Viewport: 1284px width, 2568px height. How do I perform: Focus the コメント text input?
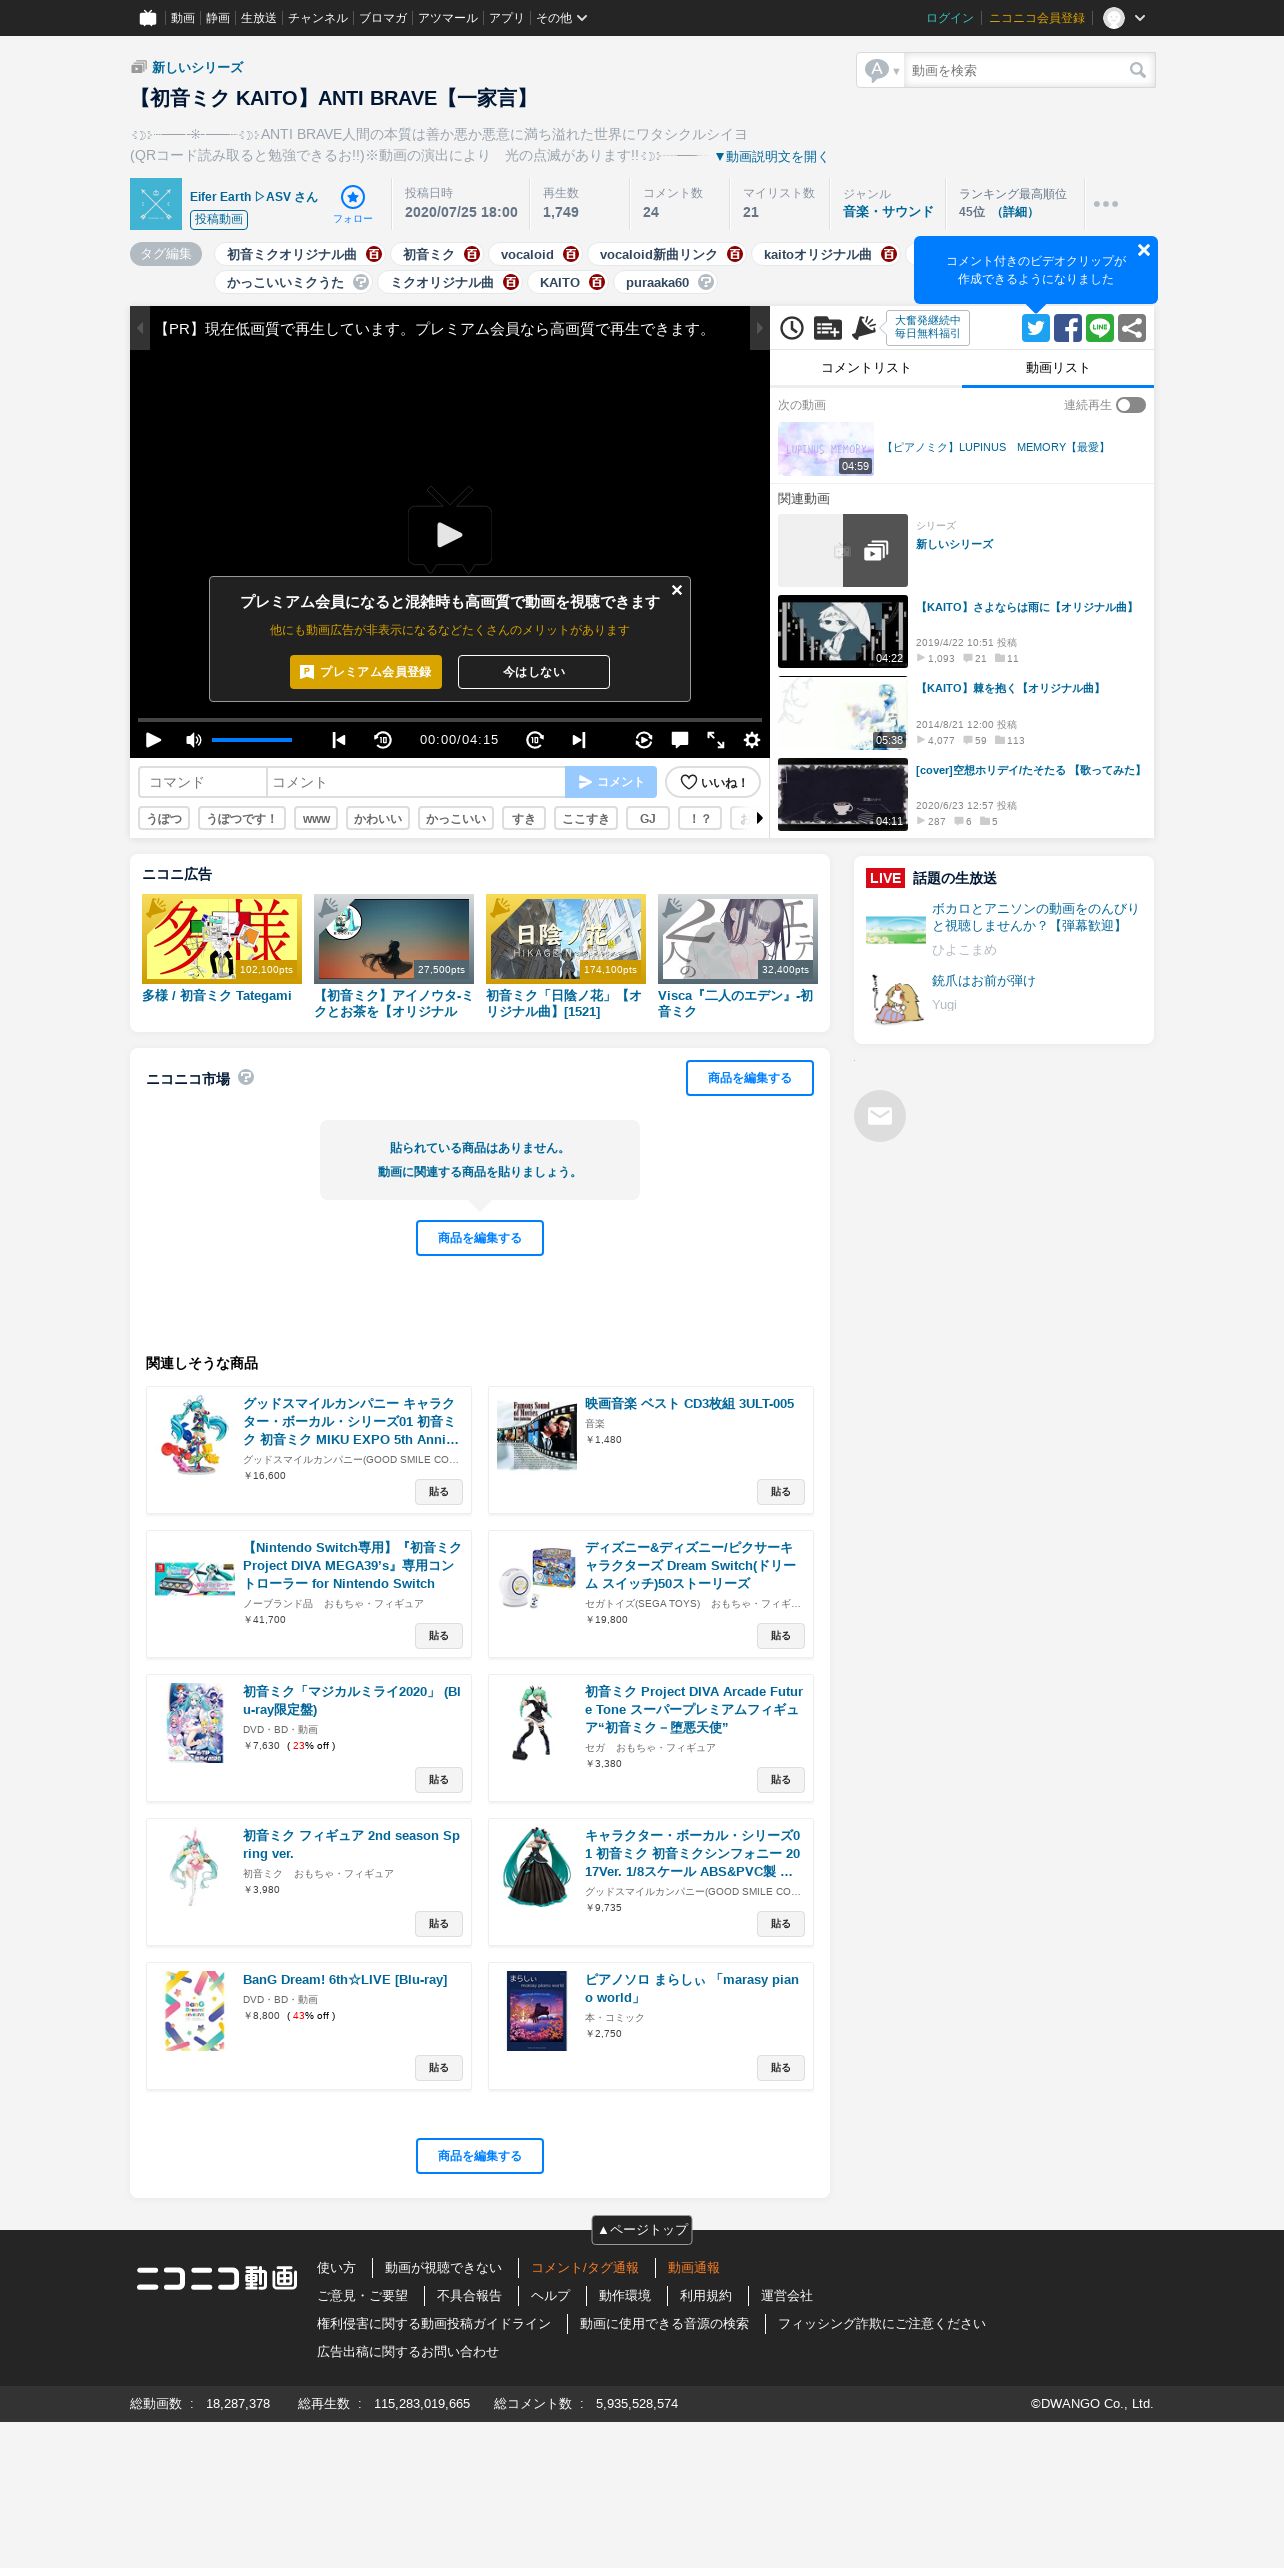tap(416, 782)
